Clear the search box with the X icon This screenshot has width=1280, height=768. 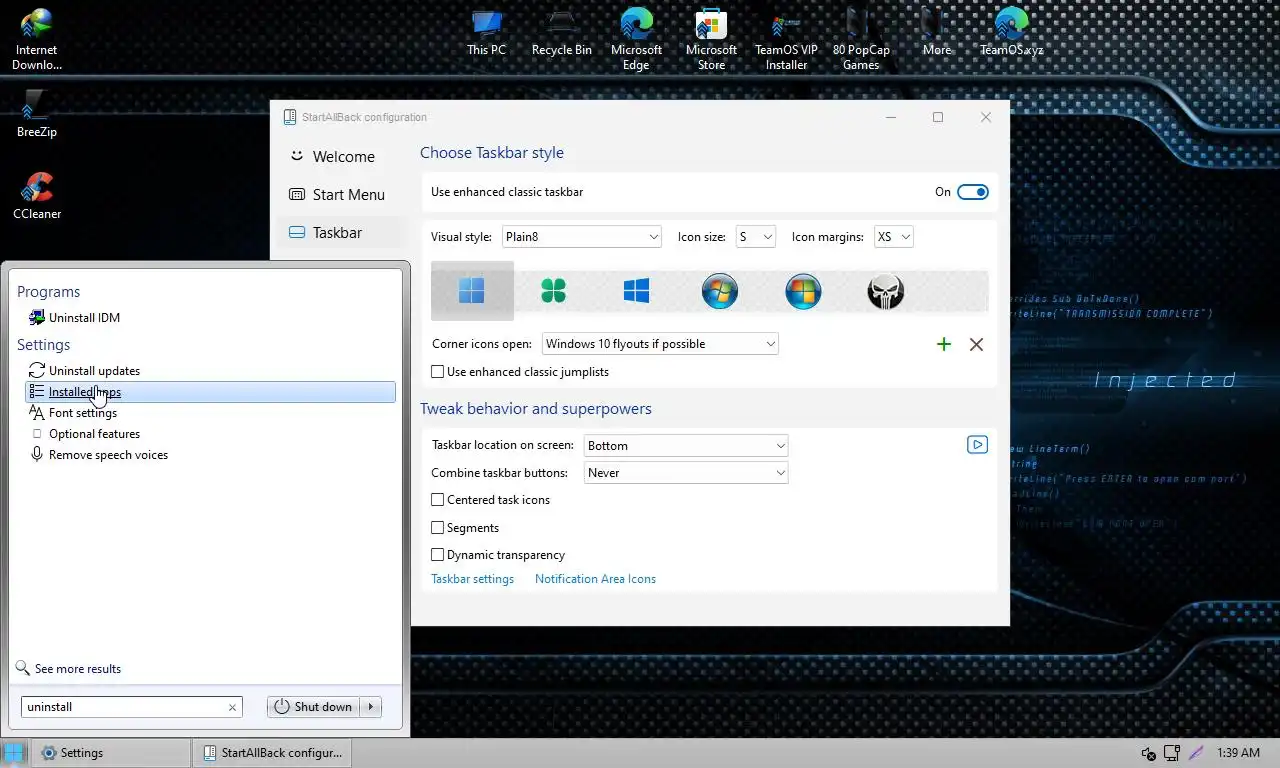click(x=232, y=707)
